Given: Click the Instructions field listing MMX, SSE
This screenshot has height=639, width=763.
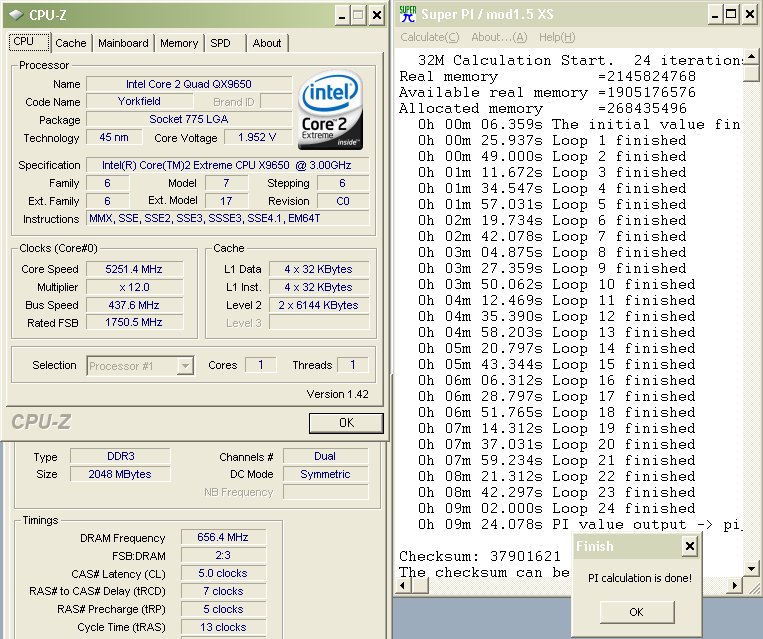Looking at the screenshot, I should point(227,219).
